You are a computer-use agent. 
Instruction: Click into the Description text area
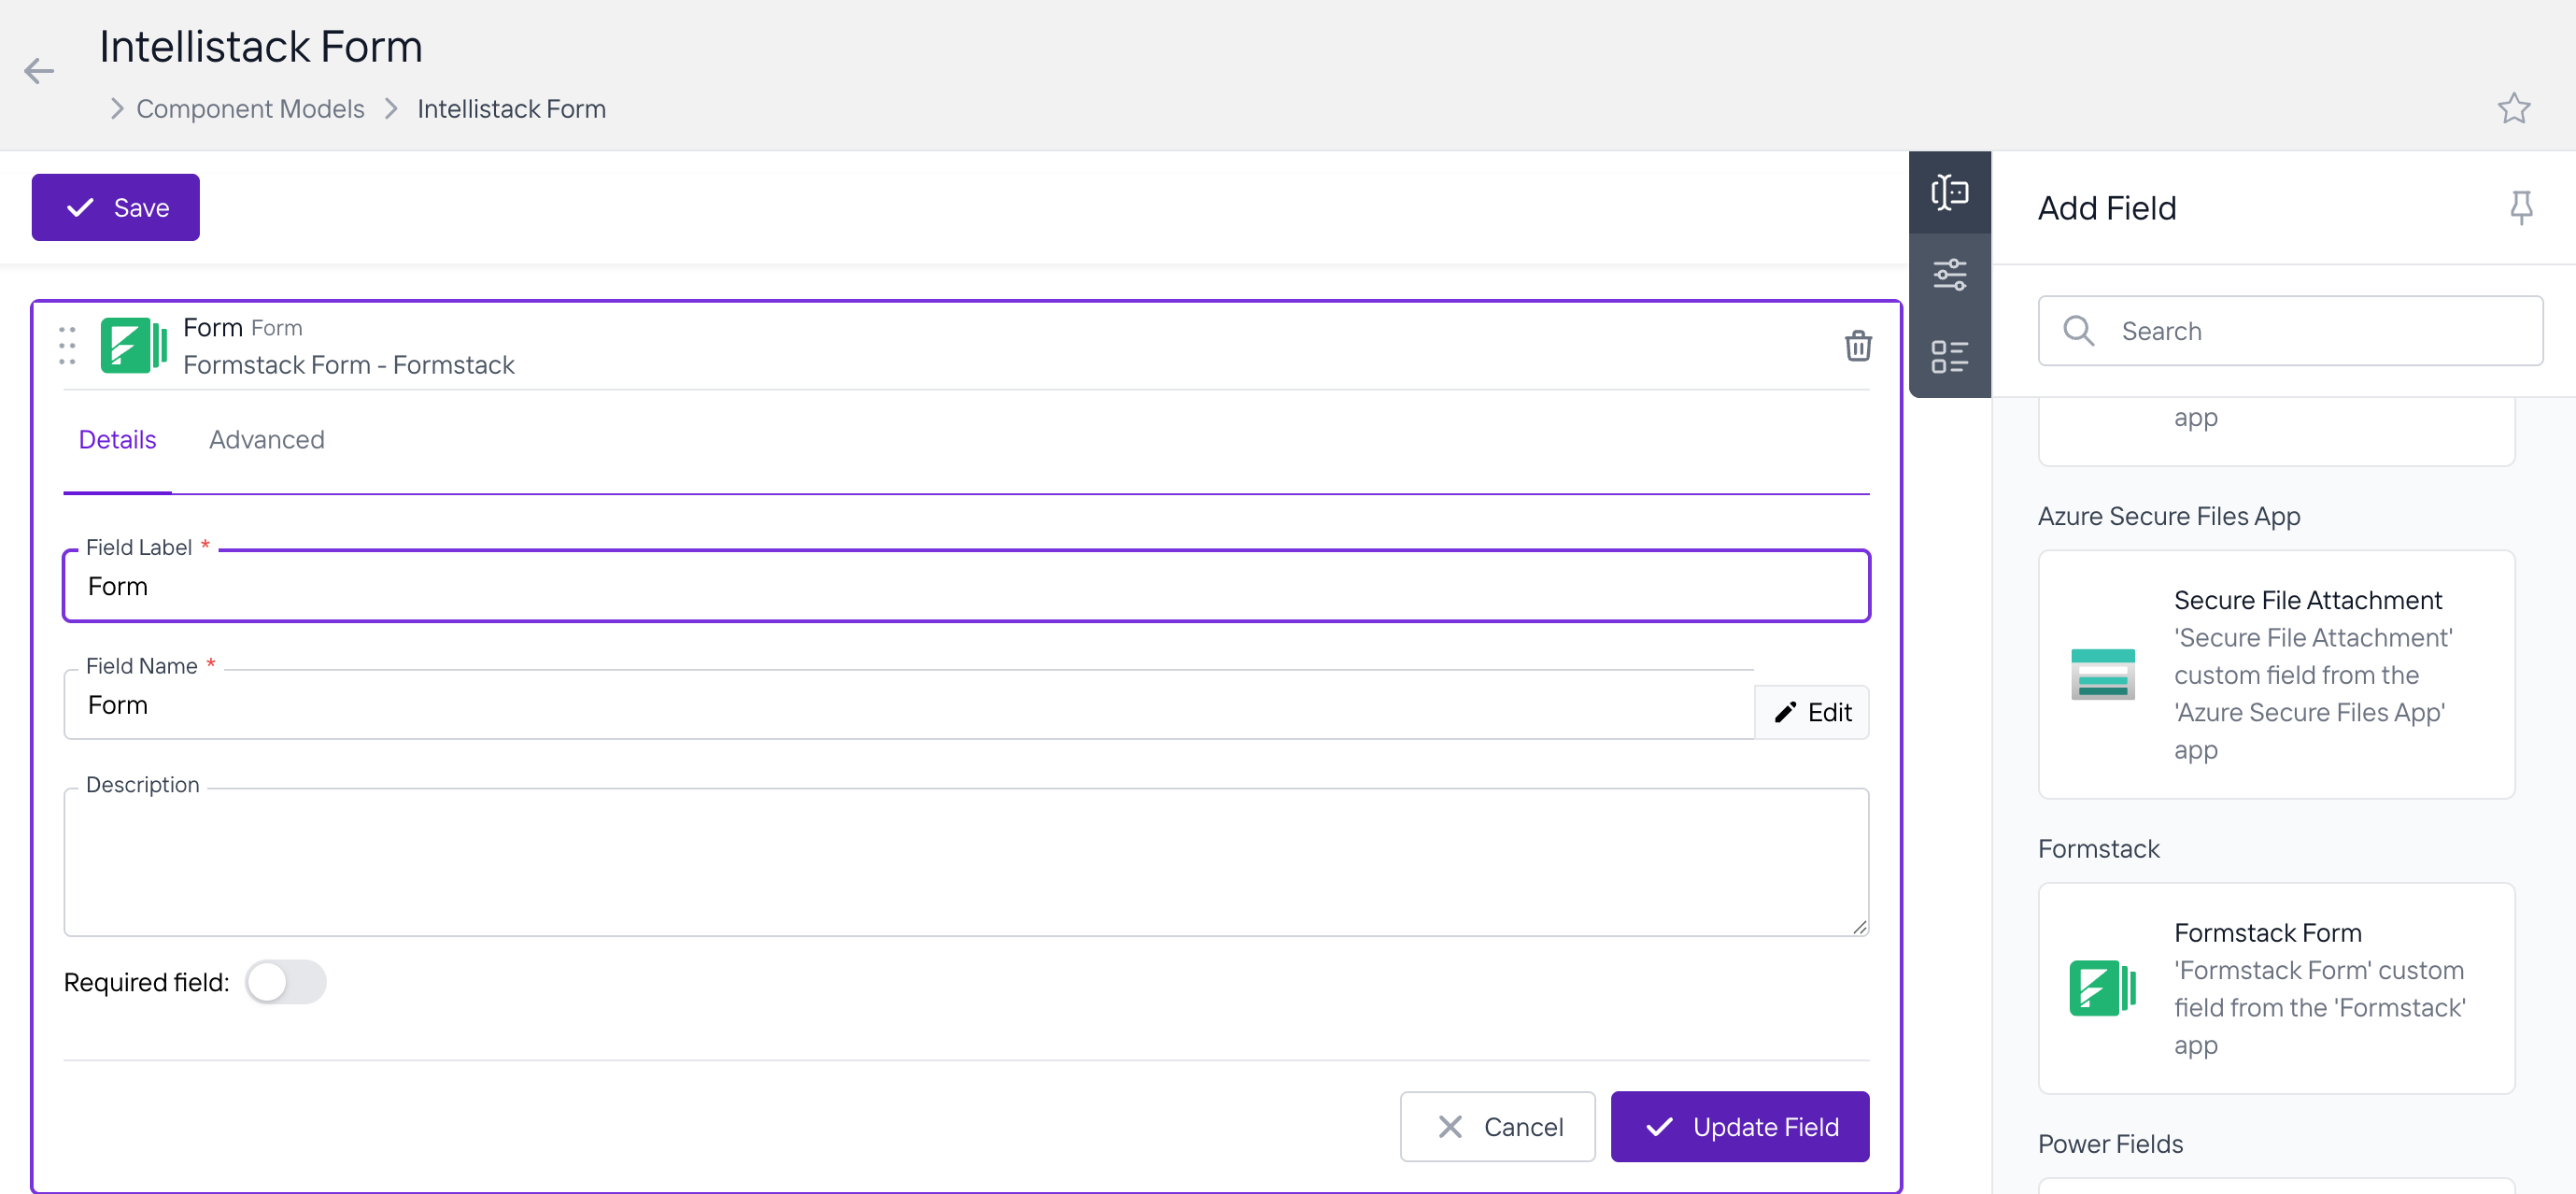[966, 862]
